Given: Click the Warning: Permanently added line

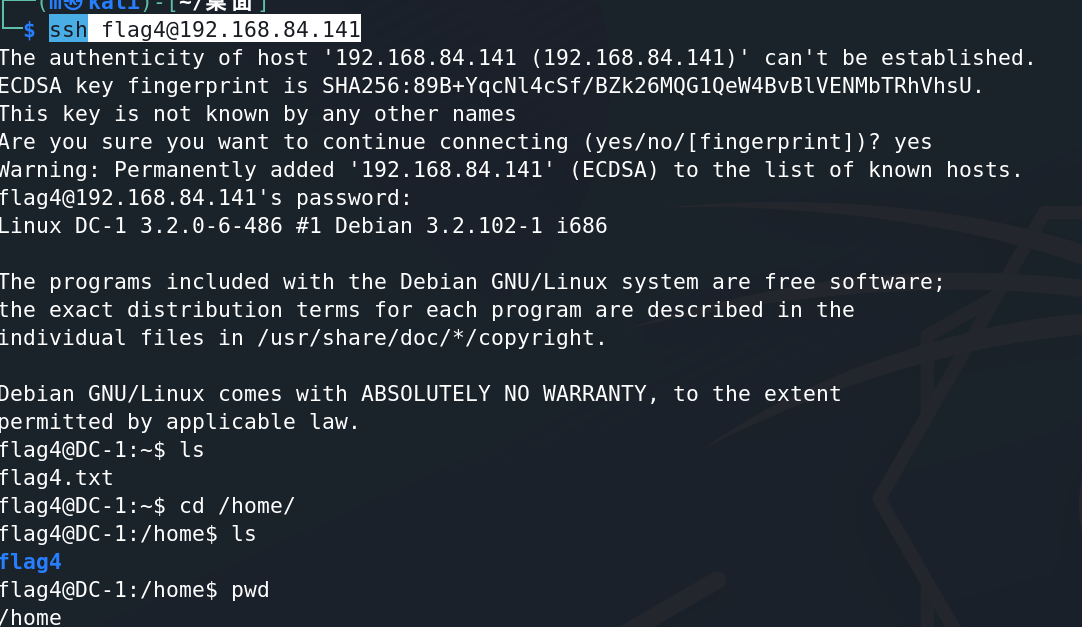Looking at the screenshot, I should (511, 170).
